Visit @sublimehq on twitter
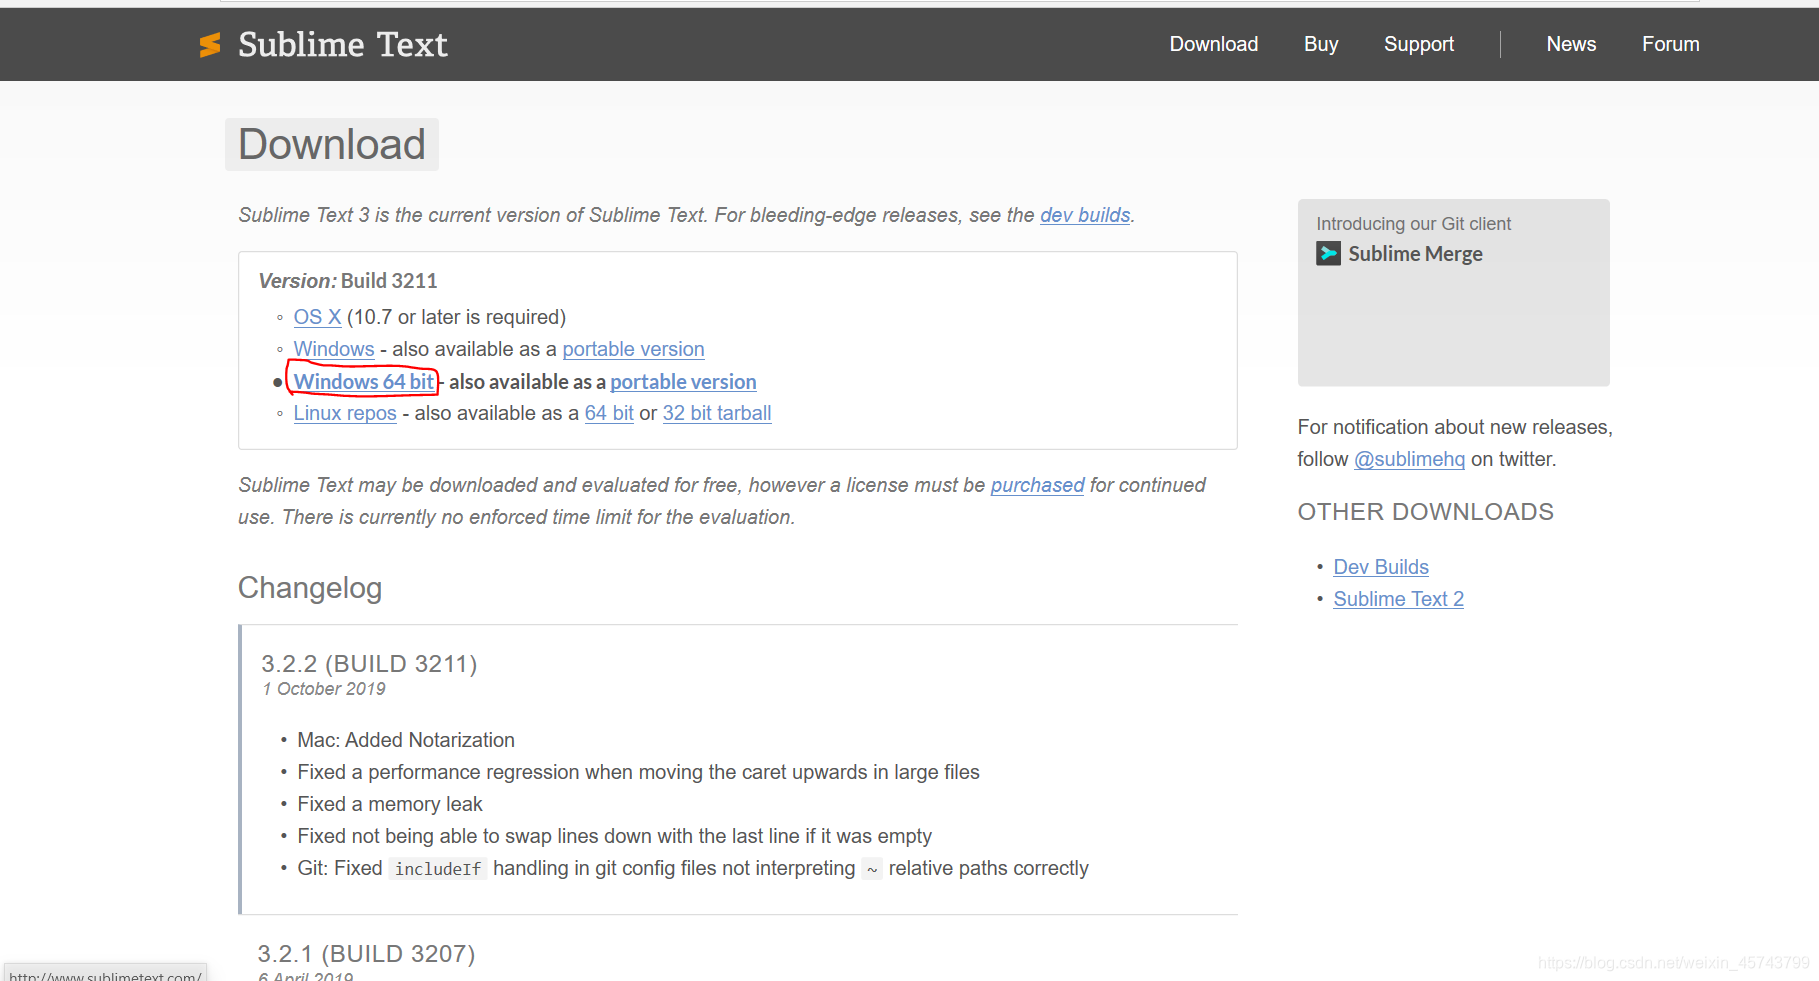1819x981 pixels. pos(1409,459)
